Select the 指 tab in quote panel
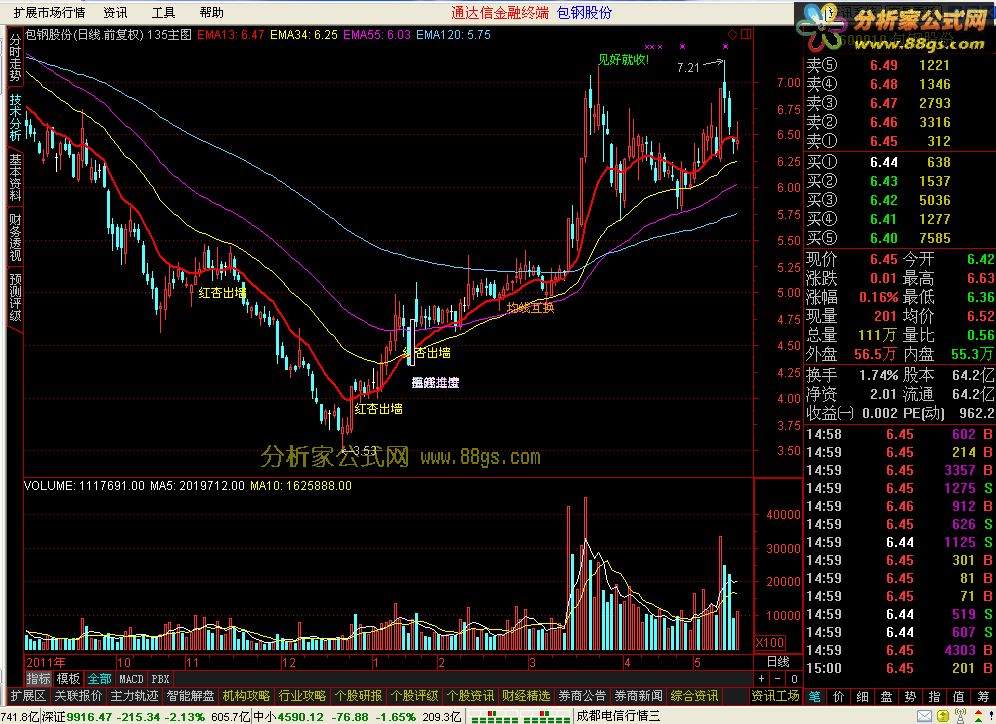Image resolution: width=996 pixels, height=724 pixels. 935,697
